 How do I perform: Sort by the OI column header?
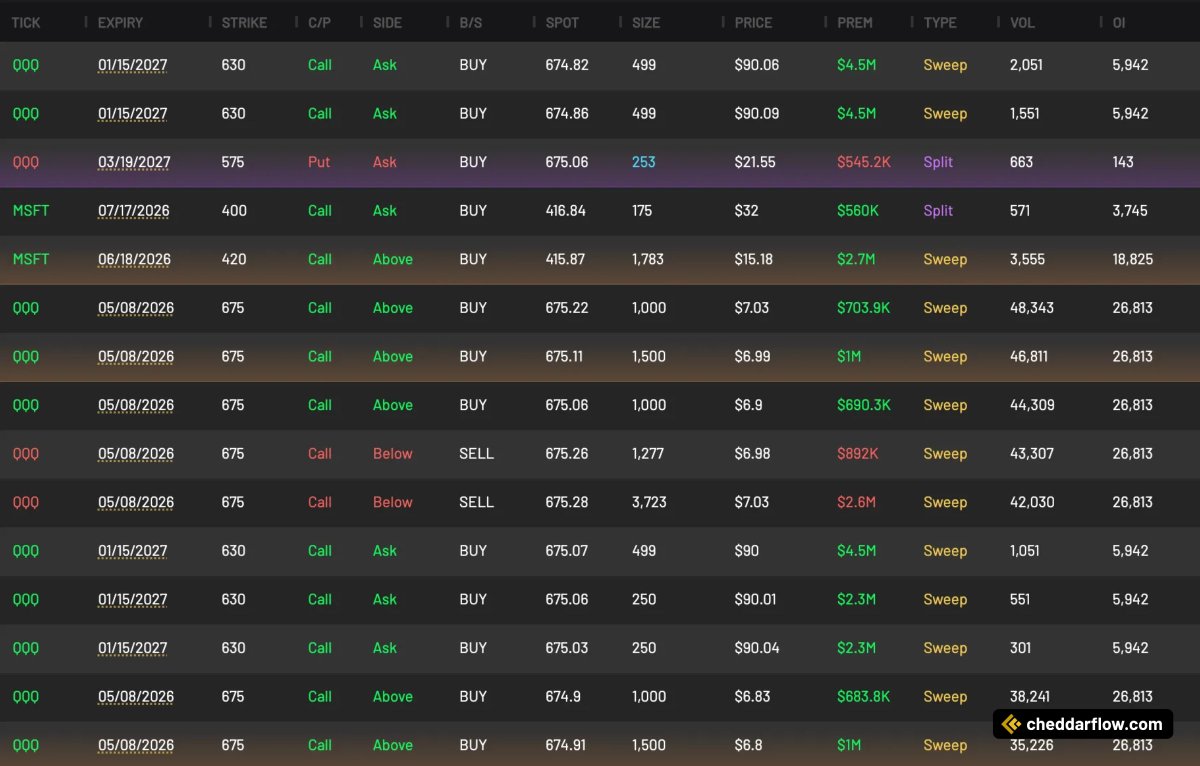[x=1119, y=22]
